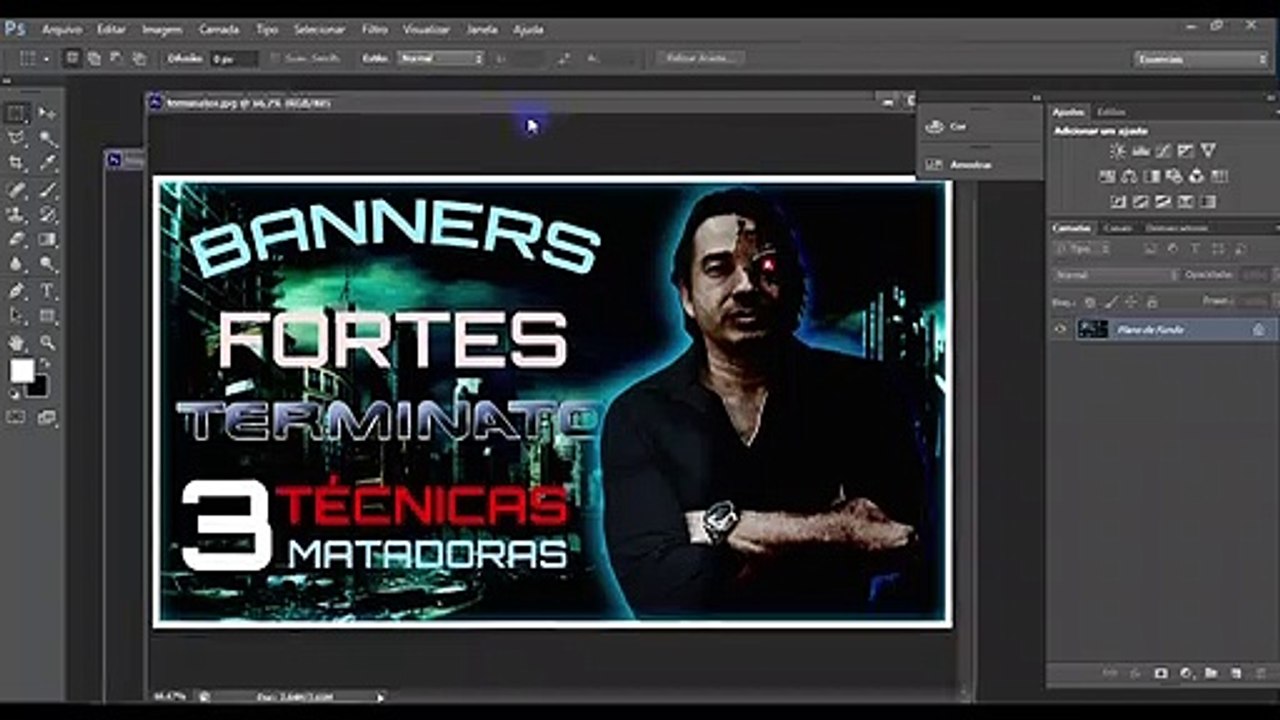
Task: Add a Photo Filter adjustment
Action: 1174,176
